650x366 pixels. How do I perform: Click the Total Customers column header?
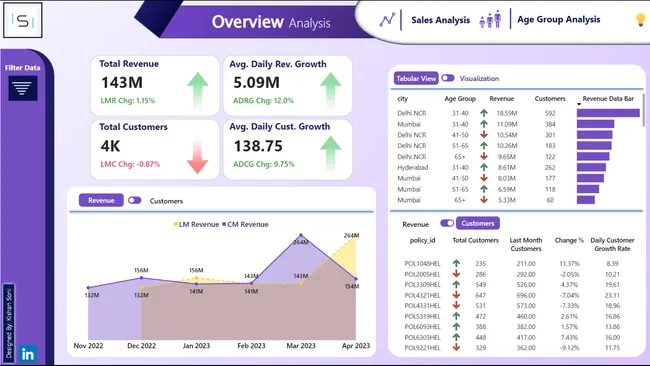point(475,240)
